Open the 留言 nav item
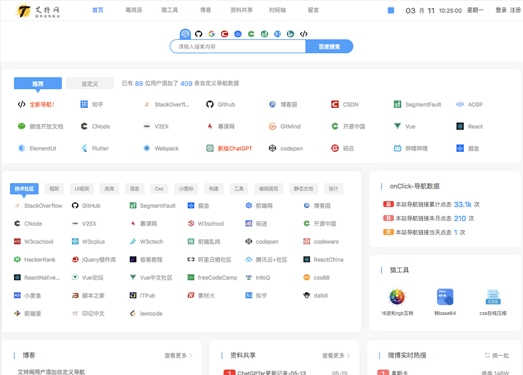The height and width of the screenshot is (375, 523). coord(313,10)
